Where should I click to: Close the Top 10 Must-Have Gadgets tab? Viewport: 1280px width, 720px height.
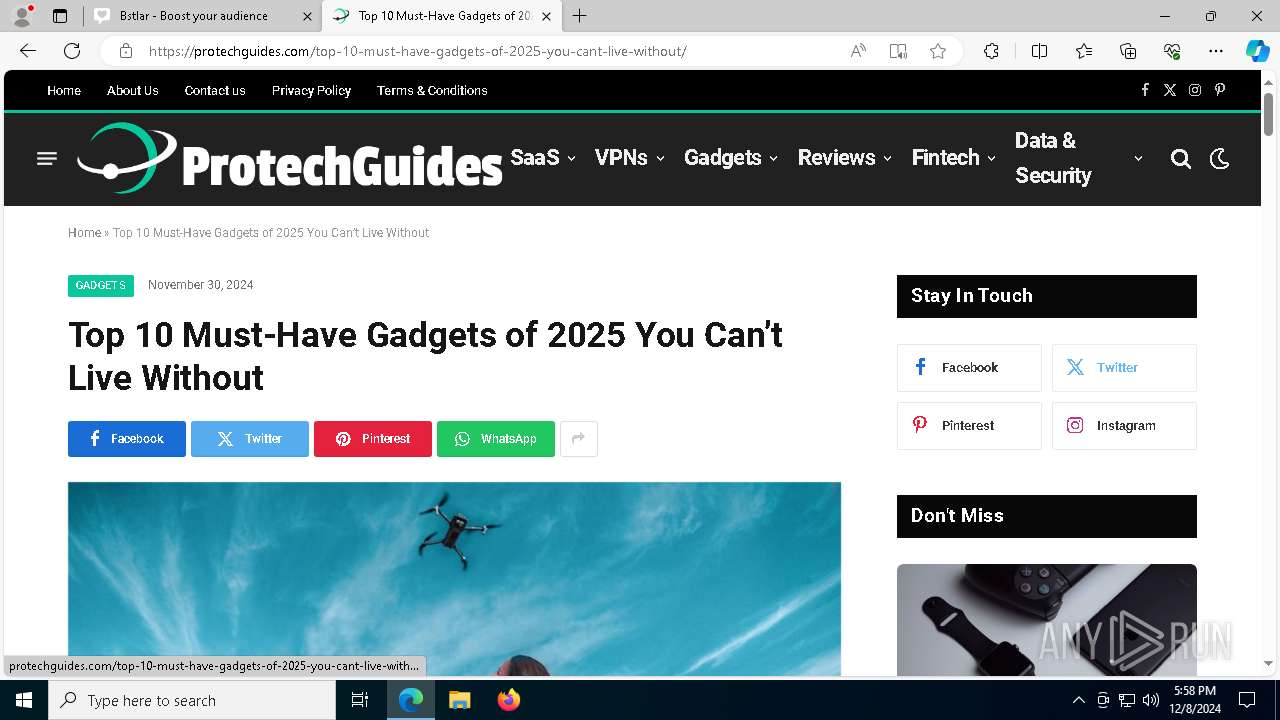(546, 16)
